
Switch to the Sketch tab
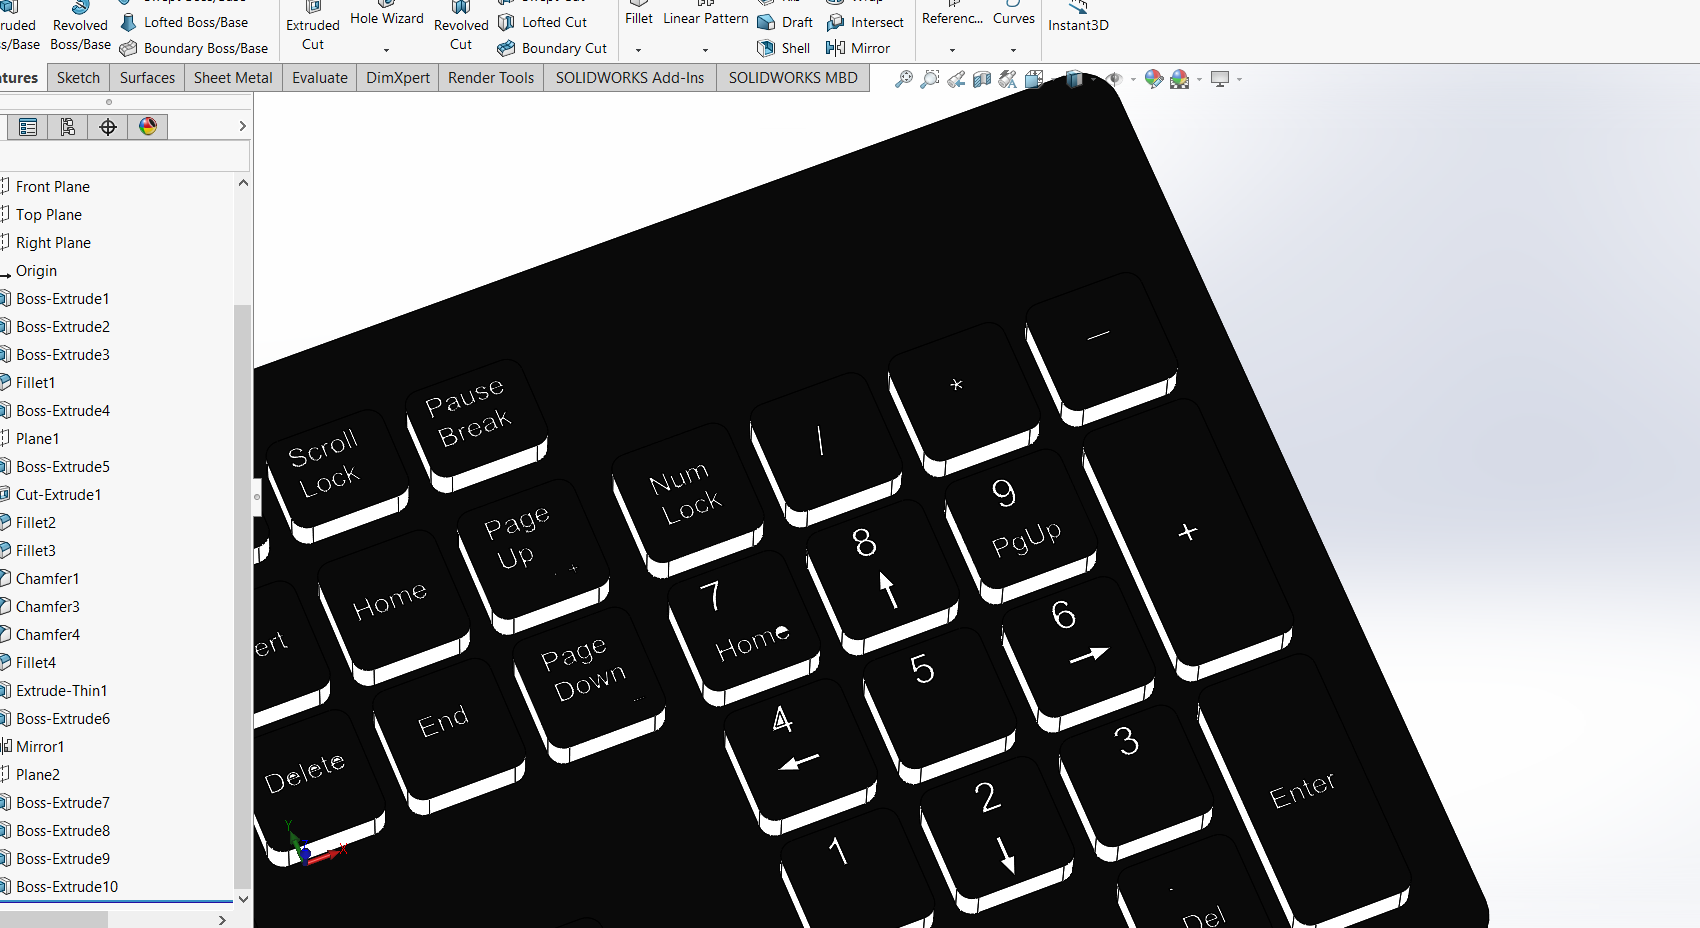tap(78, 78)
